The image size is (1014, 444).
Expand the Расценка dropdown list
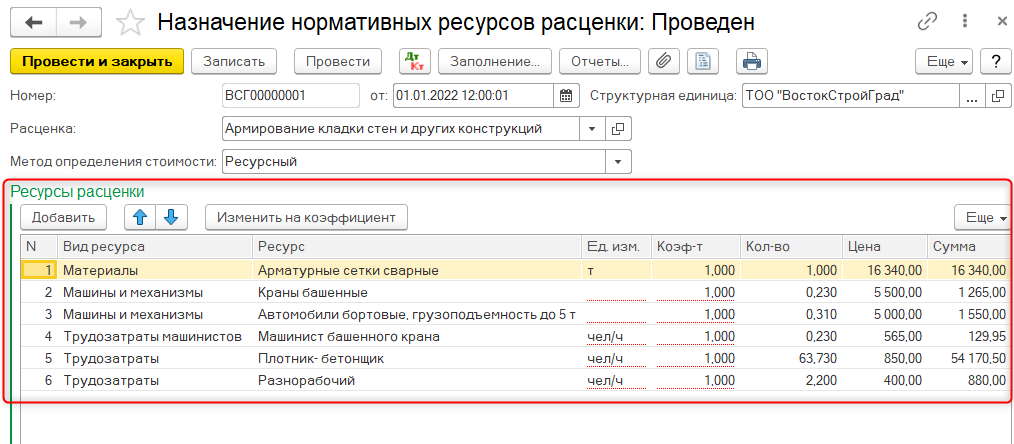(x=591, y=129)
